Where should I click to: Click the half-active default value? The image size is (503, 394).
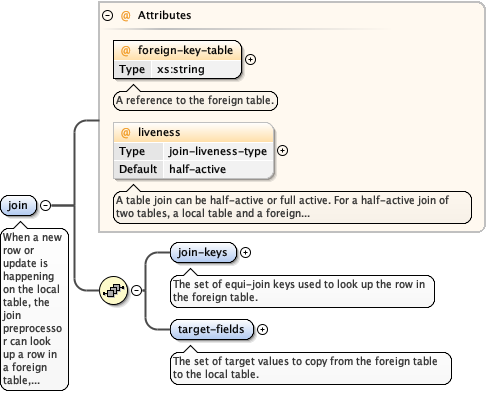click(197, 169)
